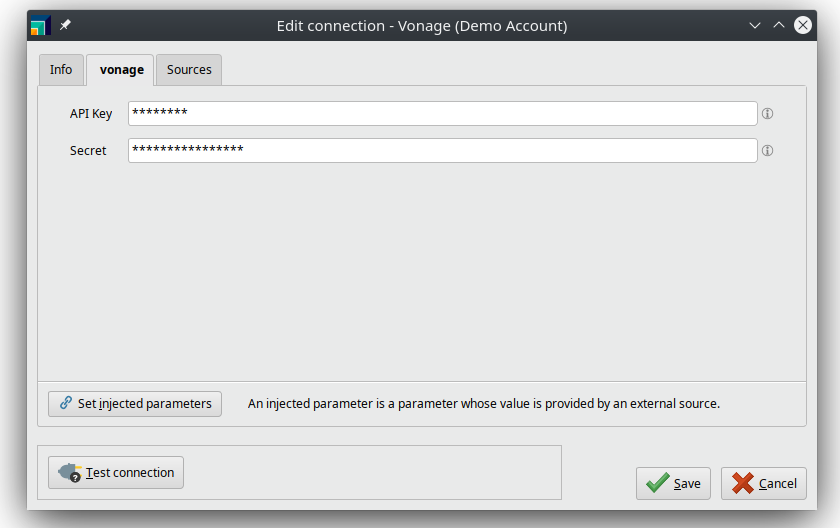Save the connection using the Save label
Viewport: 840px width, 528px height.
click(x=687, y=484)
